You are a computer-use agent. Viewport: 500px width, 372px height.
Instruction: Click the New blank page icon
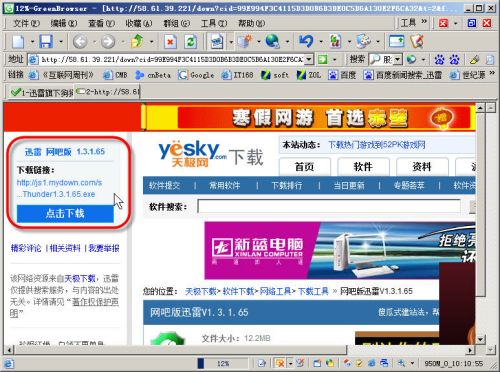(x=18, y=42)
